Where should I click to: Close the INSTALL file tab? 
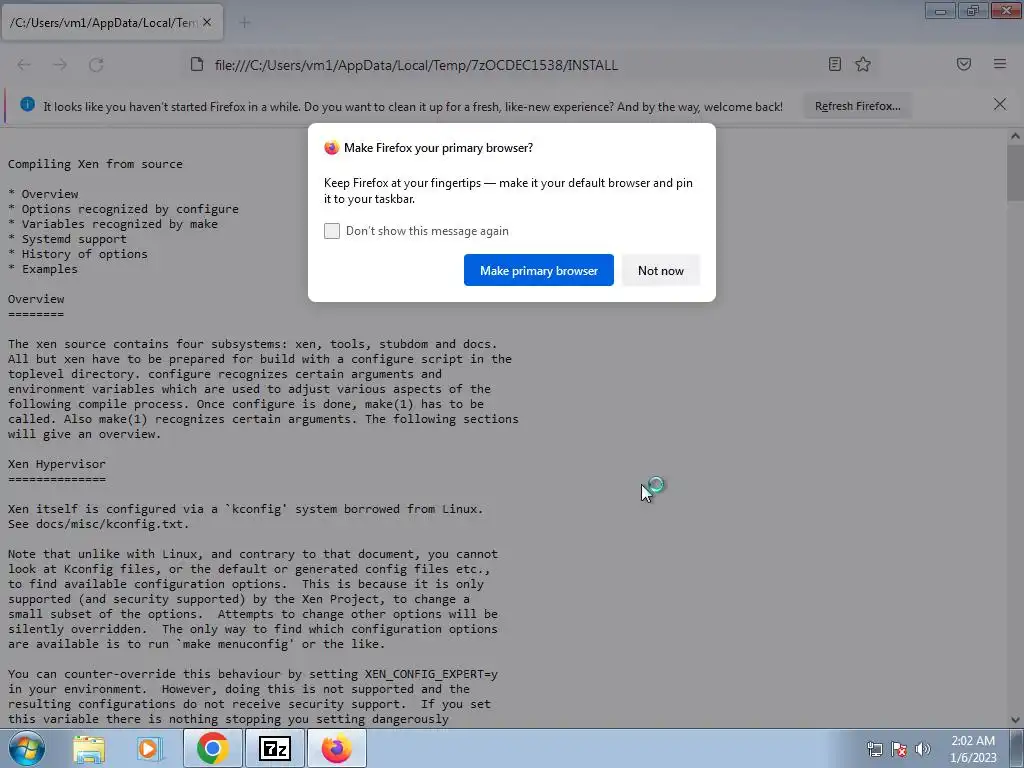(207, 22)
